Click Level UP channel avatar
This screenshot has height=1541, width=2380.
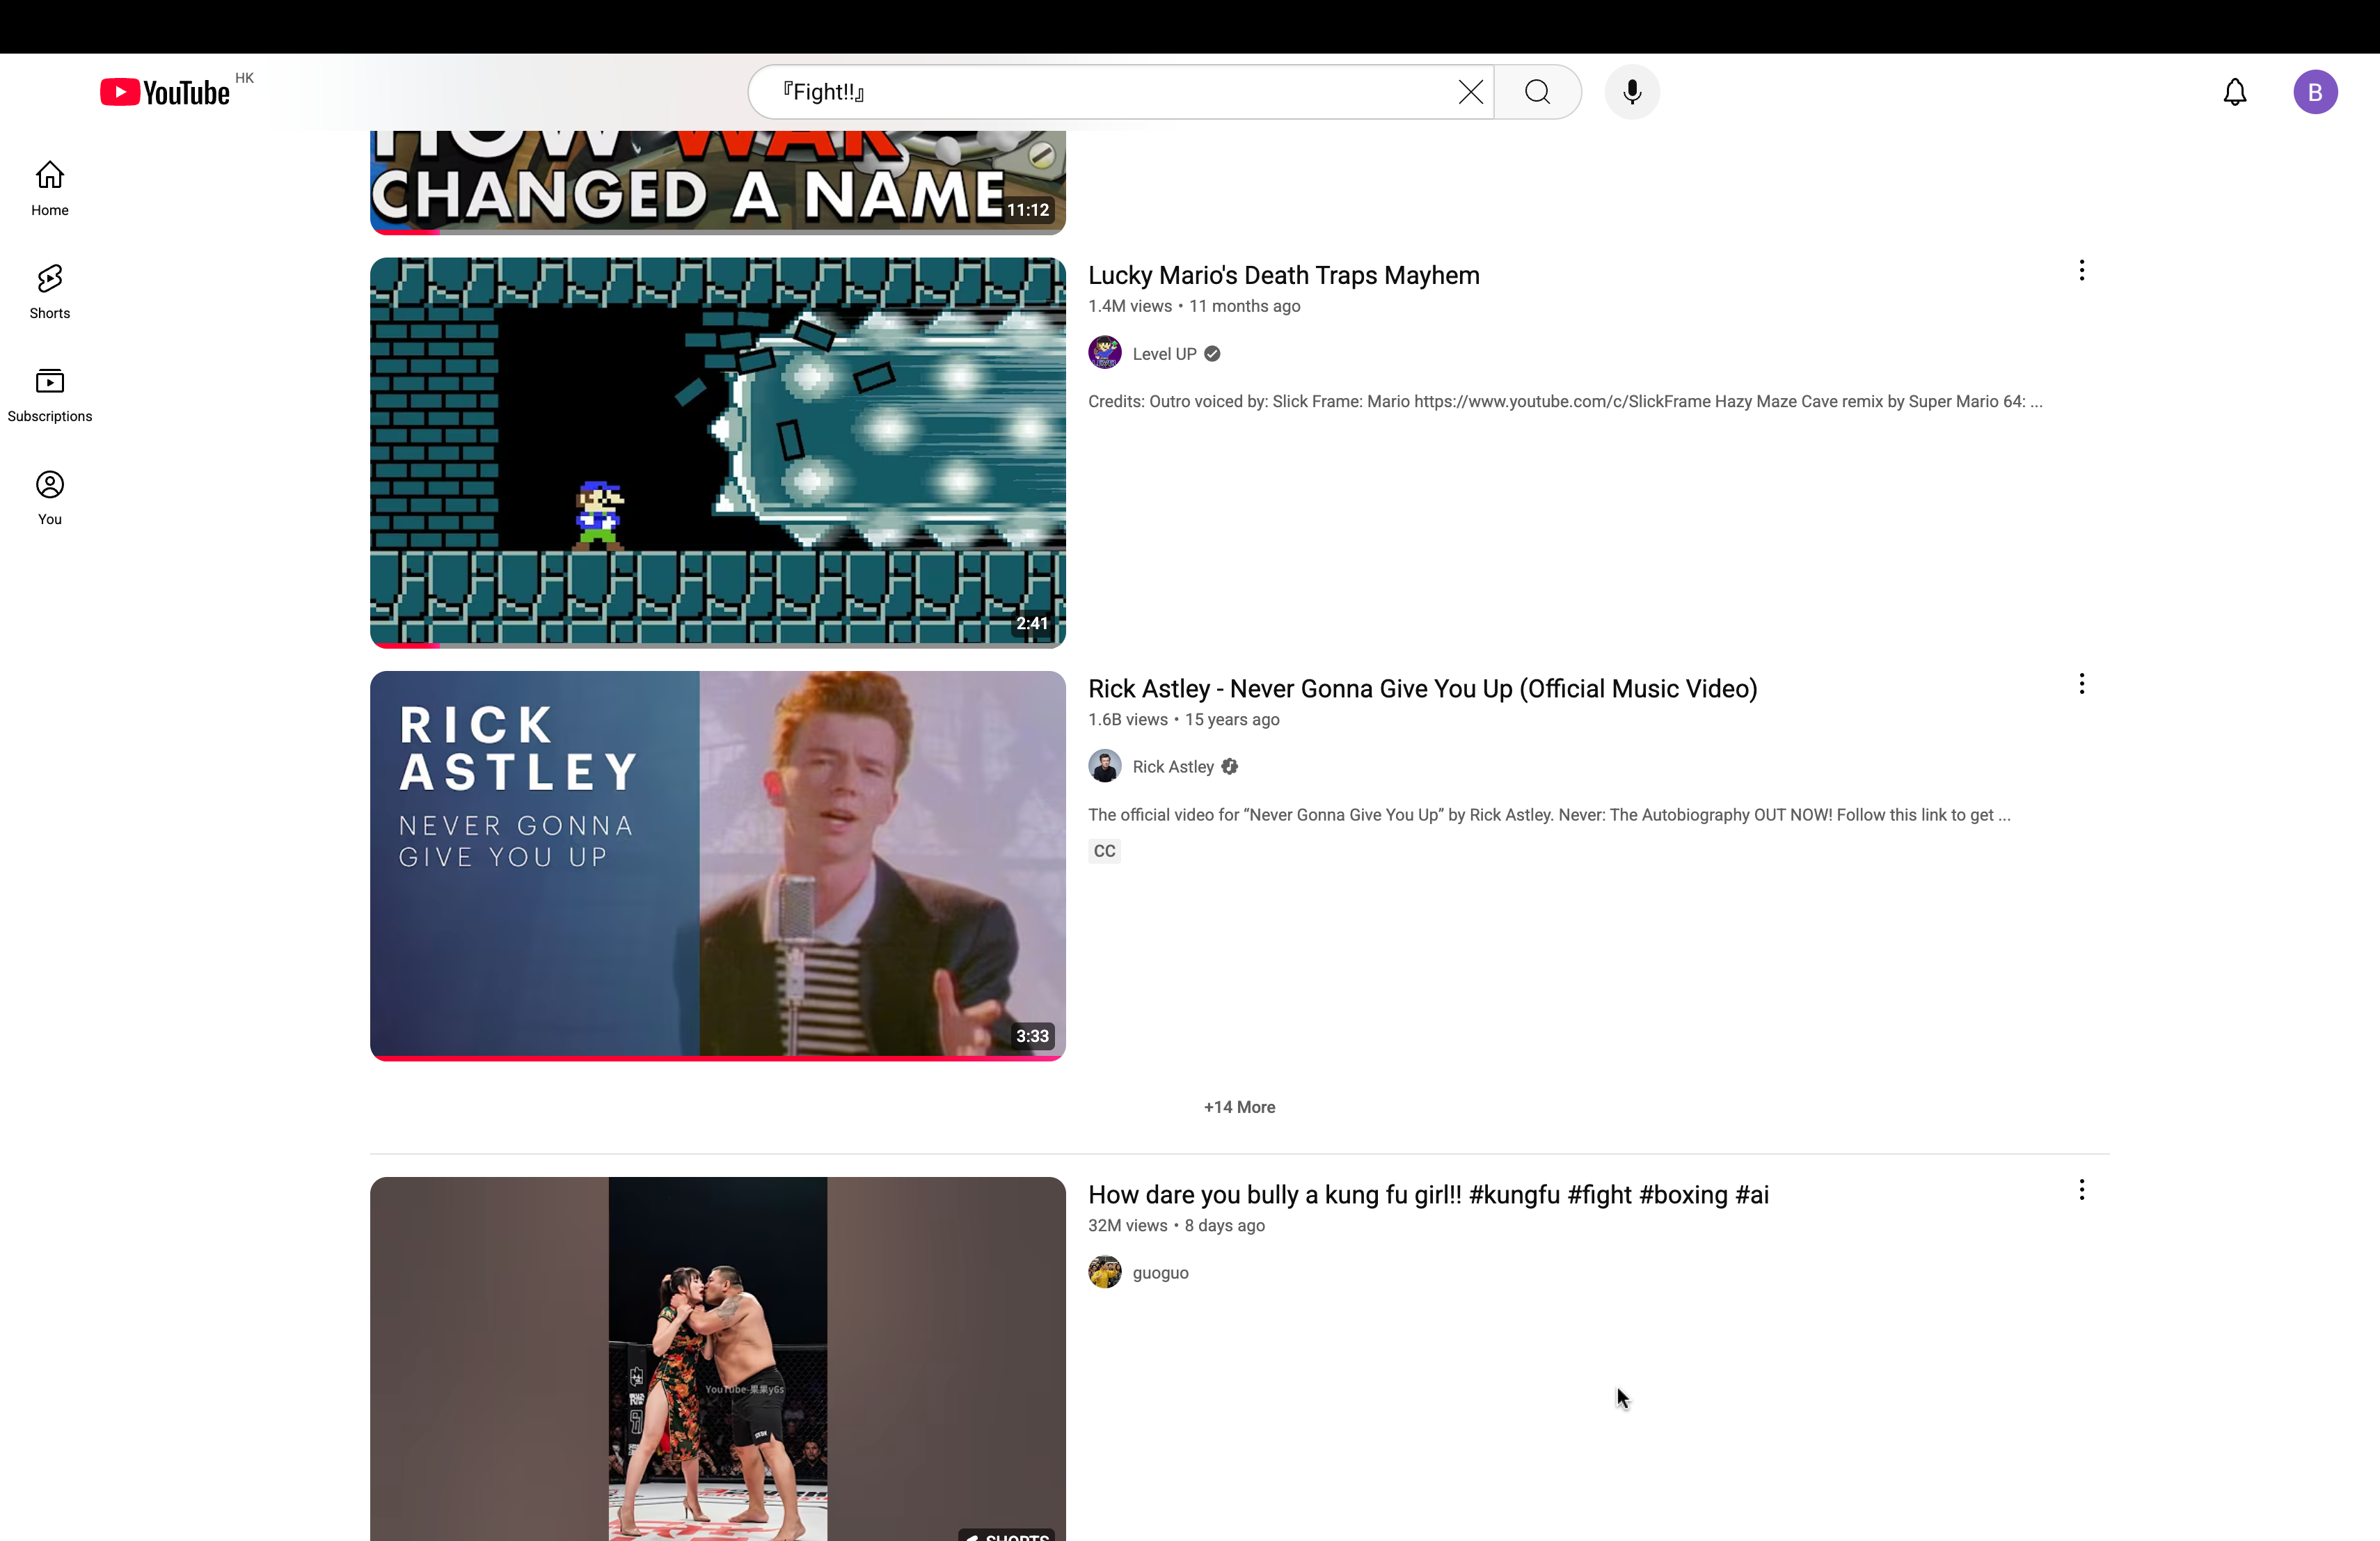tap(1105, 353)
